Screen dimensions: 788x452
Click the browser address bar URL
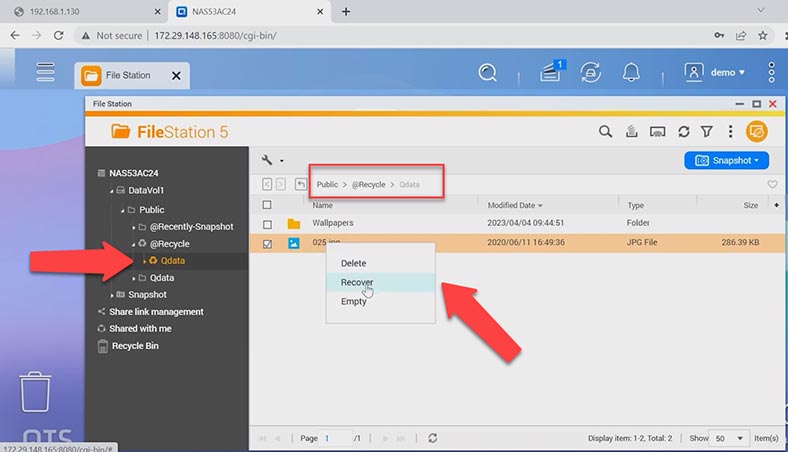[215, 36]
